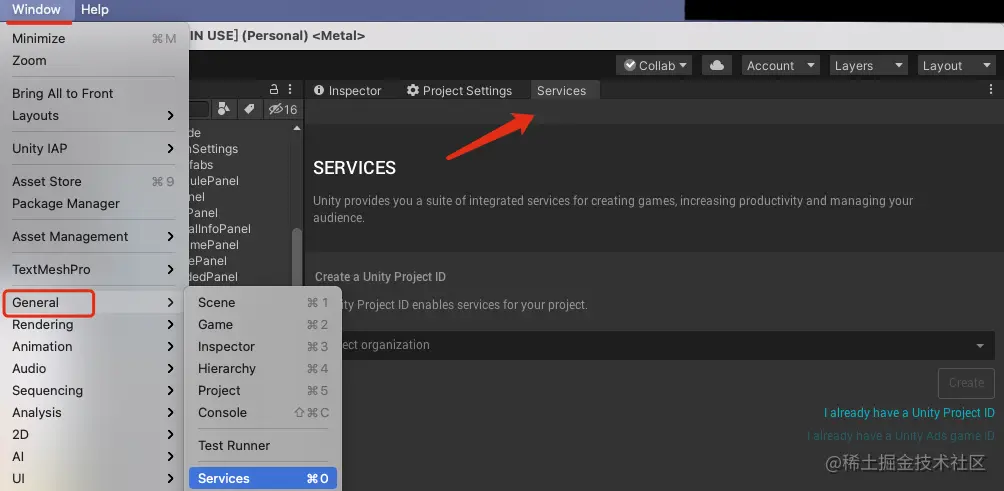Toggle the Project panel lock icon
The image size is (1004, 491).
click(274, 89)
